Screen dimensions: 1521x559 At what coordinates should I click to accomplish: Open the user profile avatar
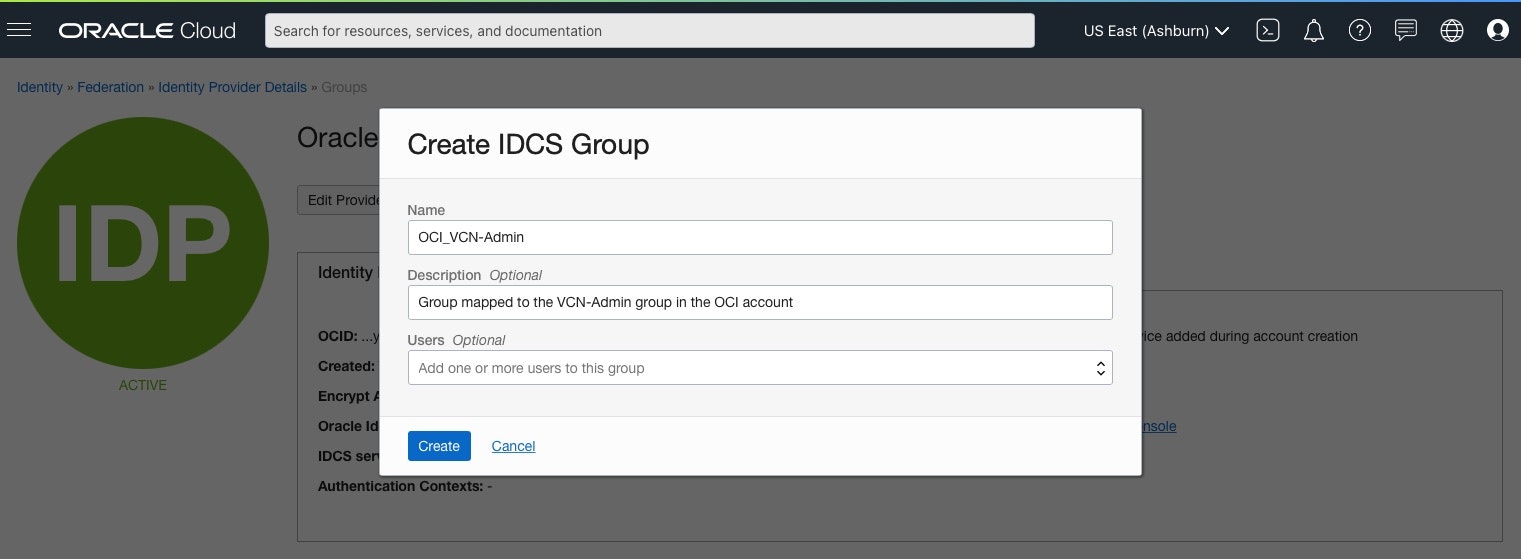click(1498, 30)
